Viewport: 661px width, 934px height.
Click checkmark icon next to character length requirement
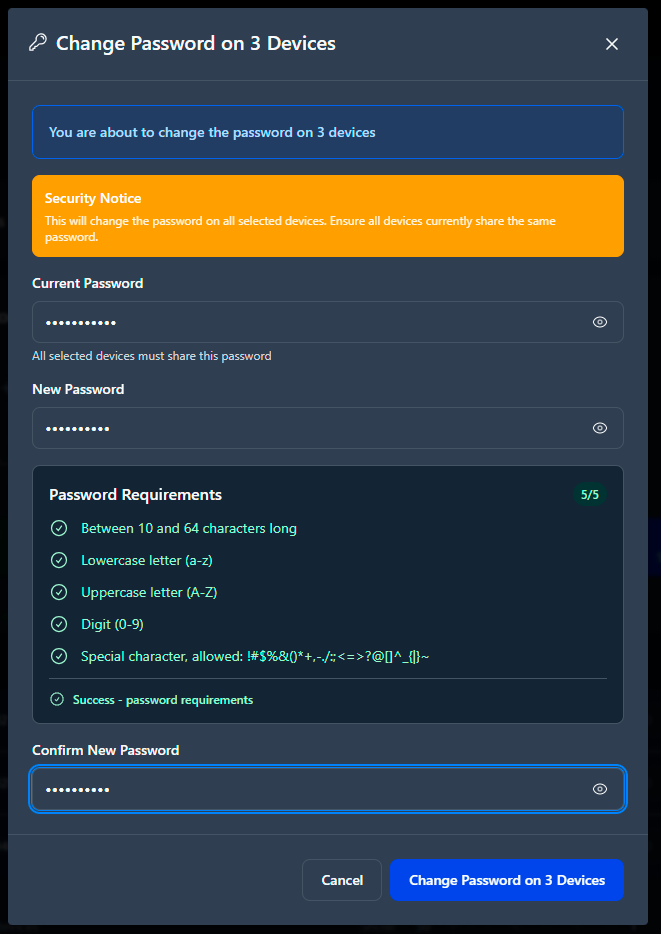(x=59, y=528)
